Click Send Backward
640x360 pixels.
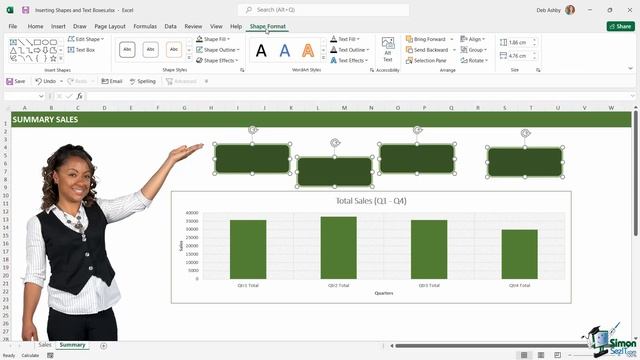pyautogui.click(x=427, y=50)
